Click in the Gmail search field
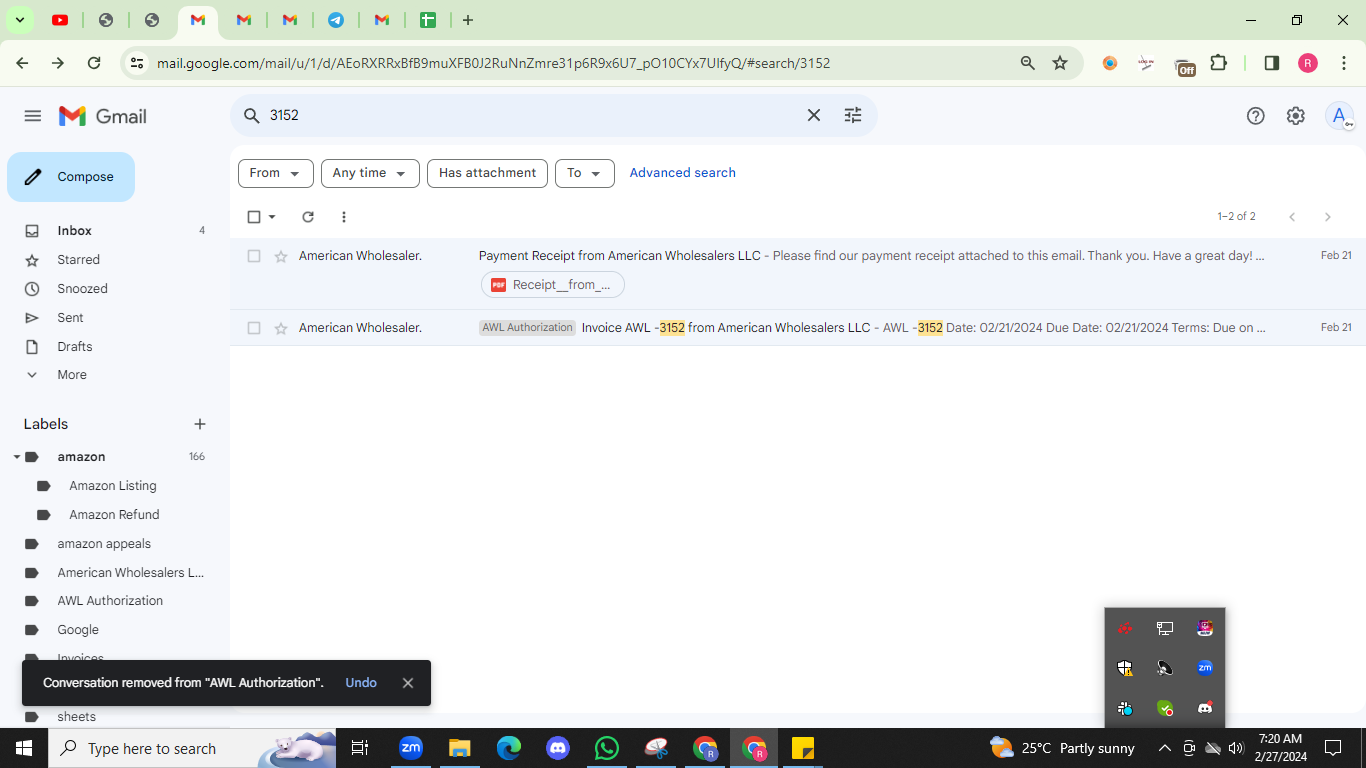This screenshot has width=1366, height=768. point(530,116)
